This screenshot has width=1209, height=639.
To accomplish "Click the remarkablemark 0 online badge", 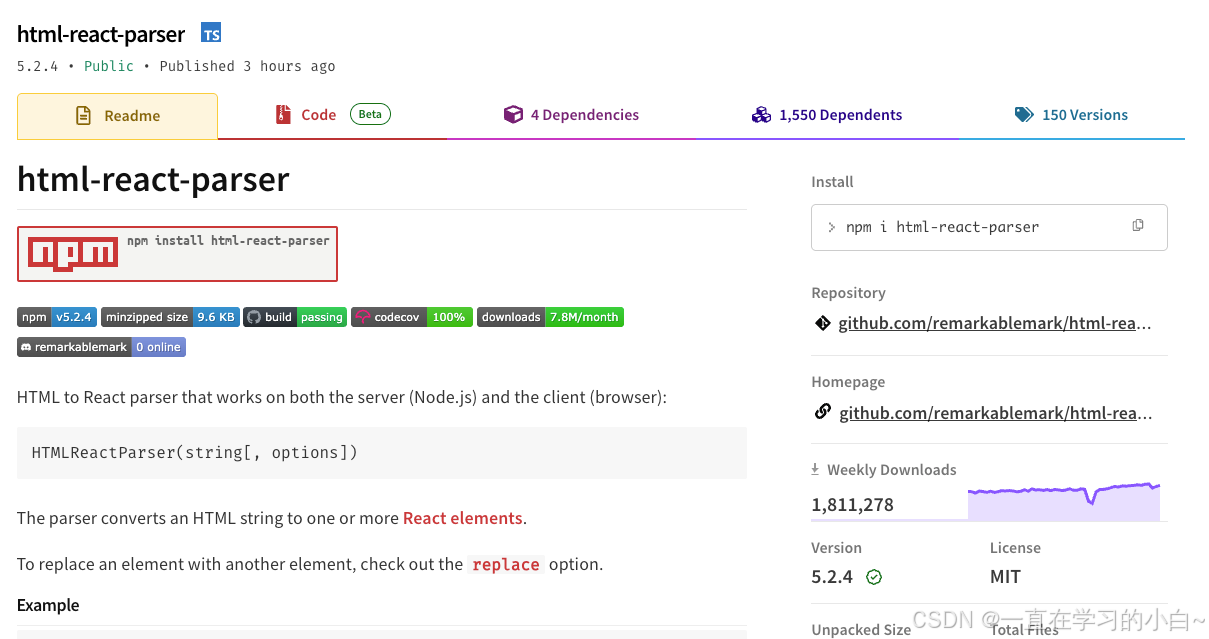I will pyautogui.click(x=101, y=347).
